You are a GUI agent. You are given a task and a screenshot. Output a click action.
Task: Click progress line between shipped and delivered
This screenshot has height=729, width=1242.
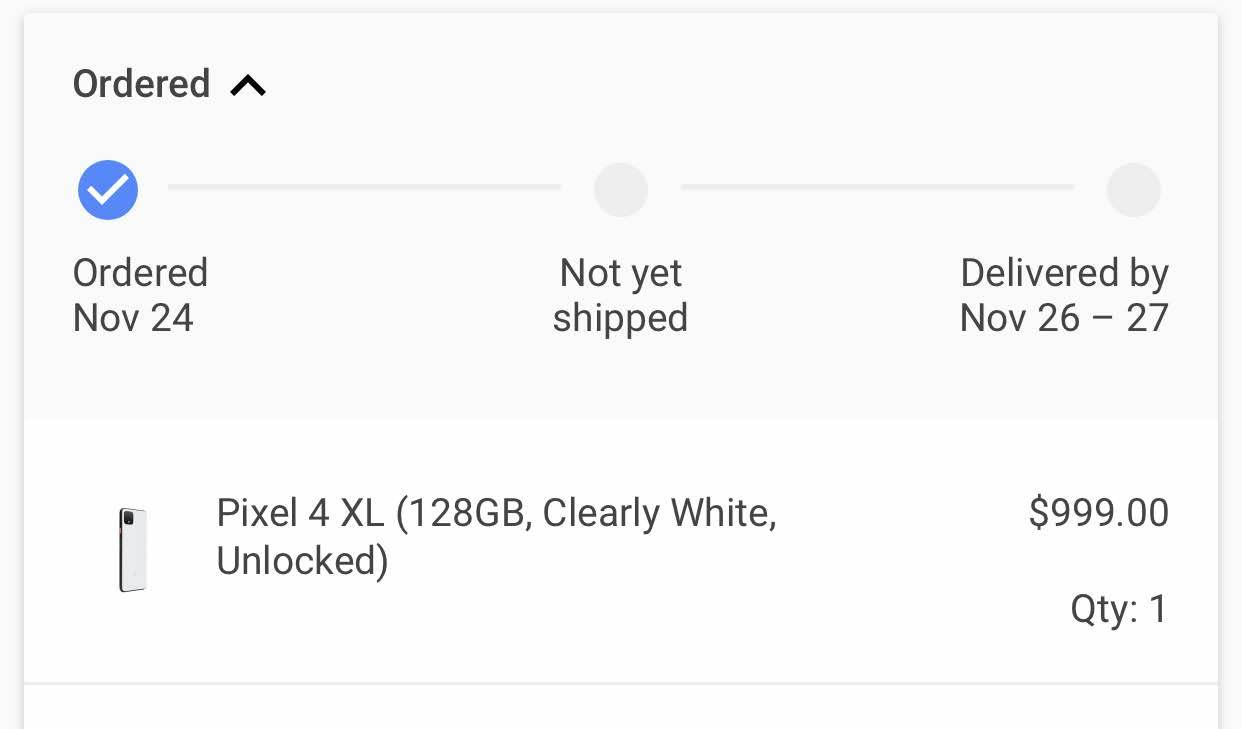tap(877, 187)
